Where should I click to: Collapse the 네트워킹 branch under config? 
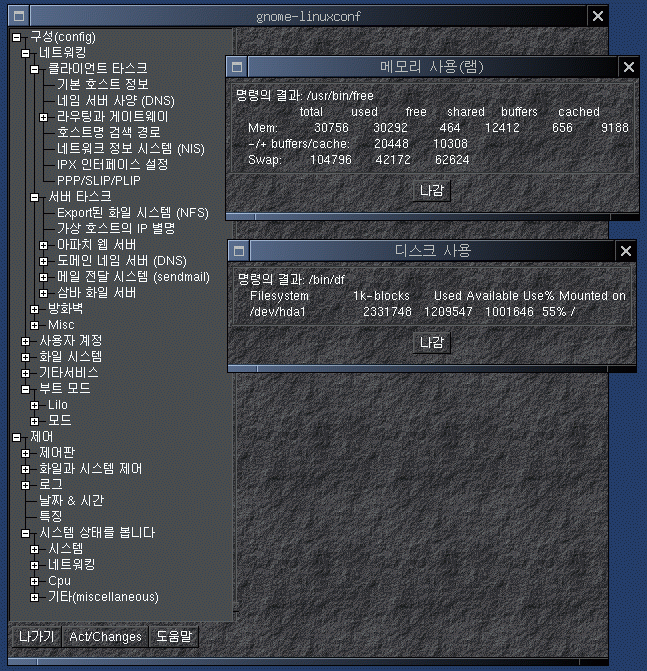coord(26,53)
